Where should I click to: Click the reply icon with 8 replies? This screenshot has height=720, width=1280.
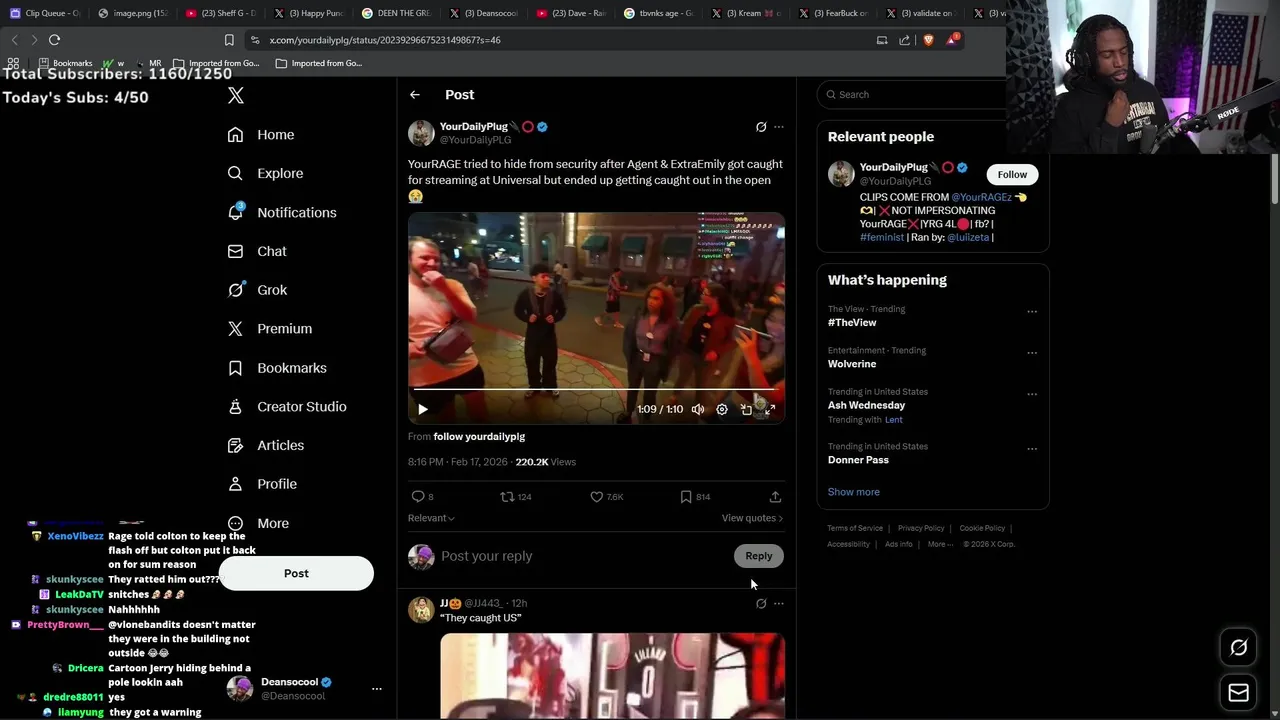[422, 497]
